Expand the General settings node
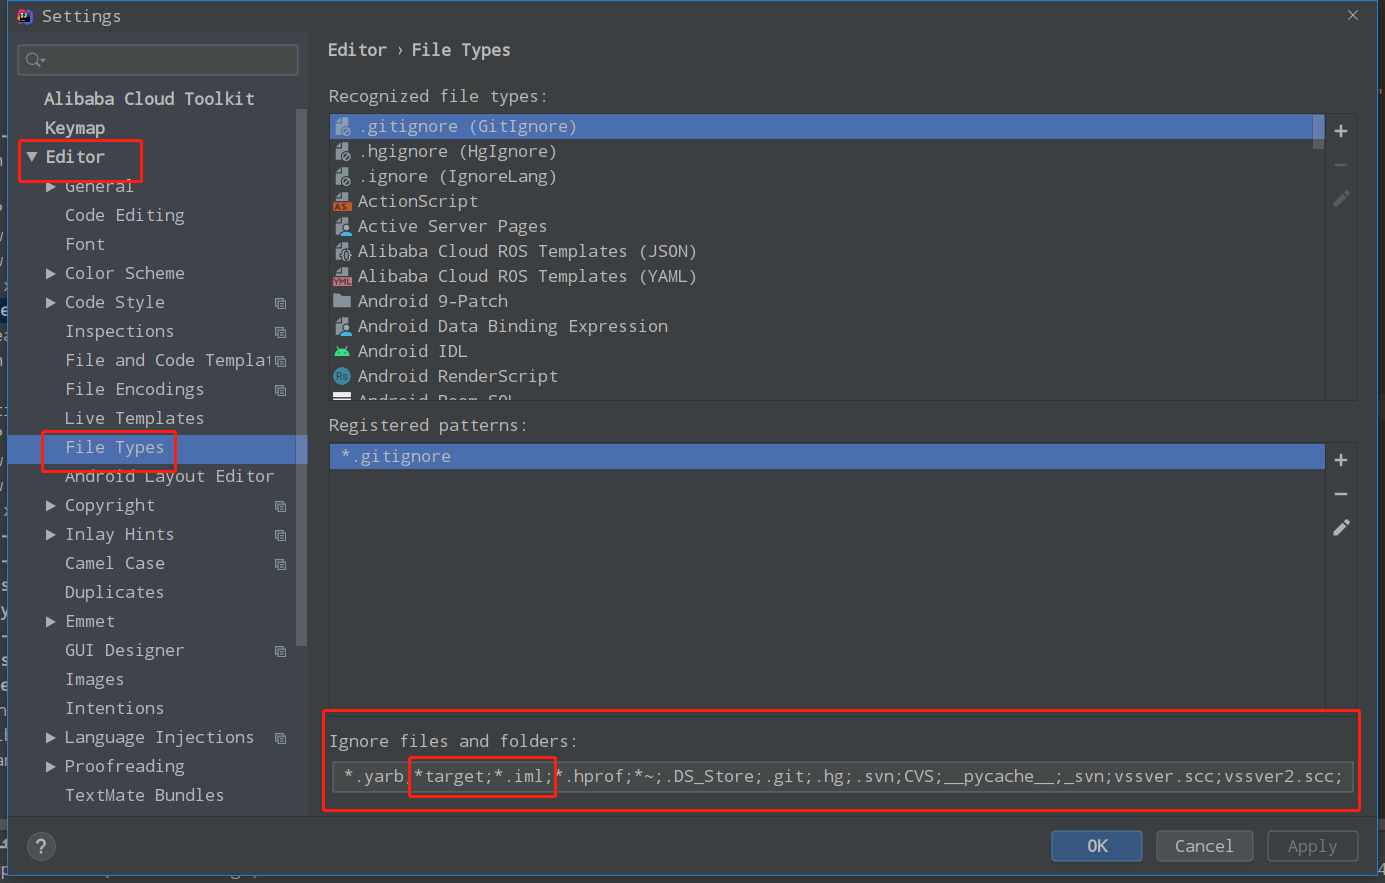The width and height of the screenshot is (1385, 883). click(51, 187)
